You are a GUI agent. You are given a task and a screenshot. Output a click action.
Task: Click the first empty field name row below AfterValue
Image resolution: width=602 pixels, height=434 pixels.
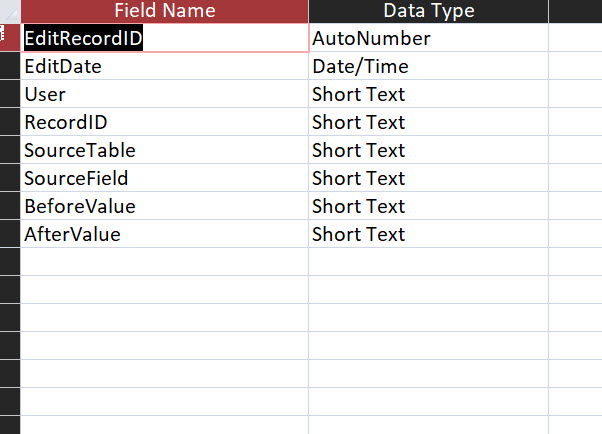pyautogui.click(x=165, y=262)
